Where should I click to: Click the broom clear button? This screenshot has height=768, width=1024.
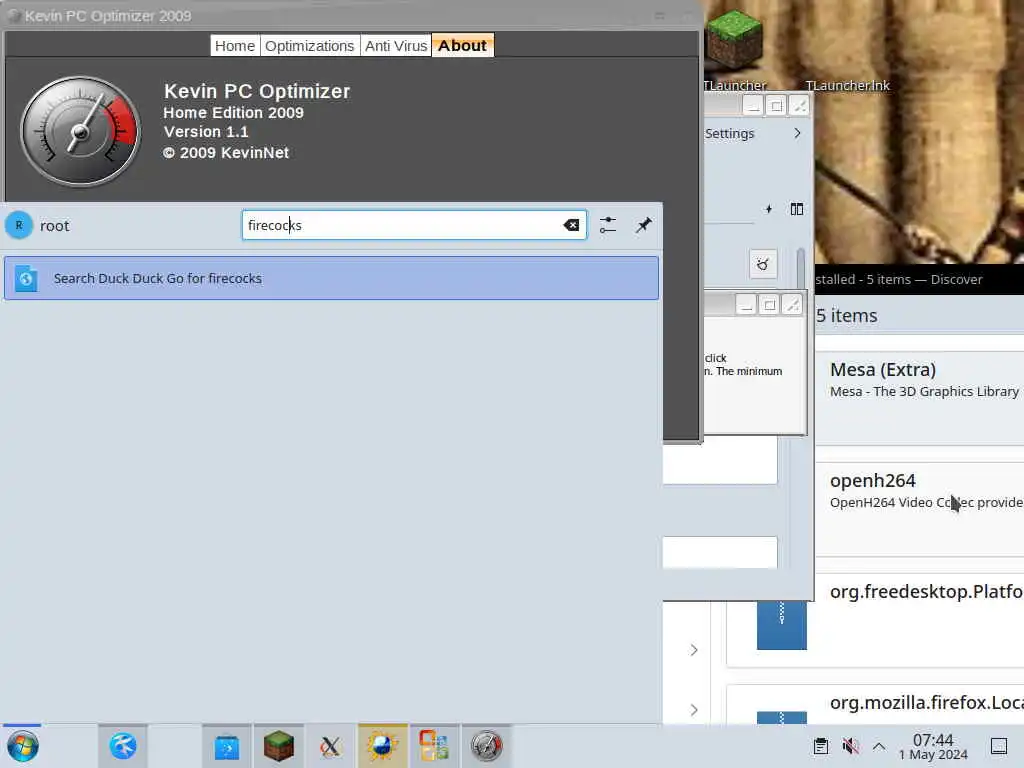(763, 264)
